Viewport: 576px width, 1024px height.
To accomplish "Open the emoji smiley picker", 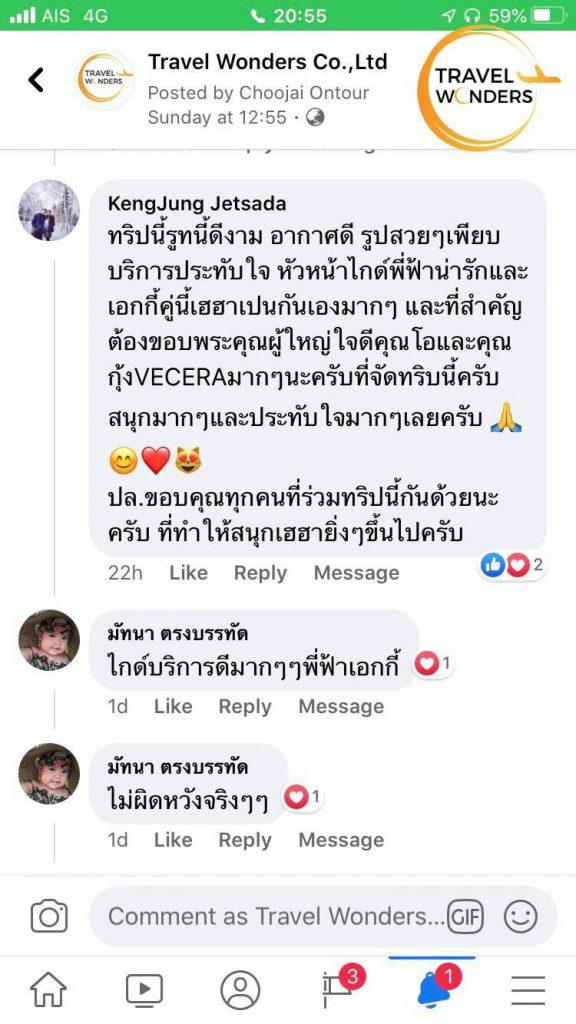I will coord(521,916).
